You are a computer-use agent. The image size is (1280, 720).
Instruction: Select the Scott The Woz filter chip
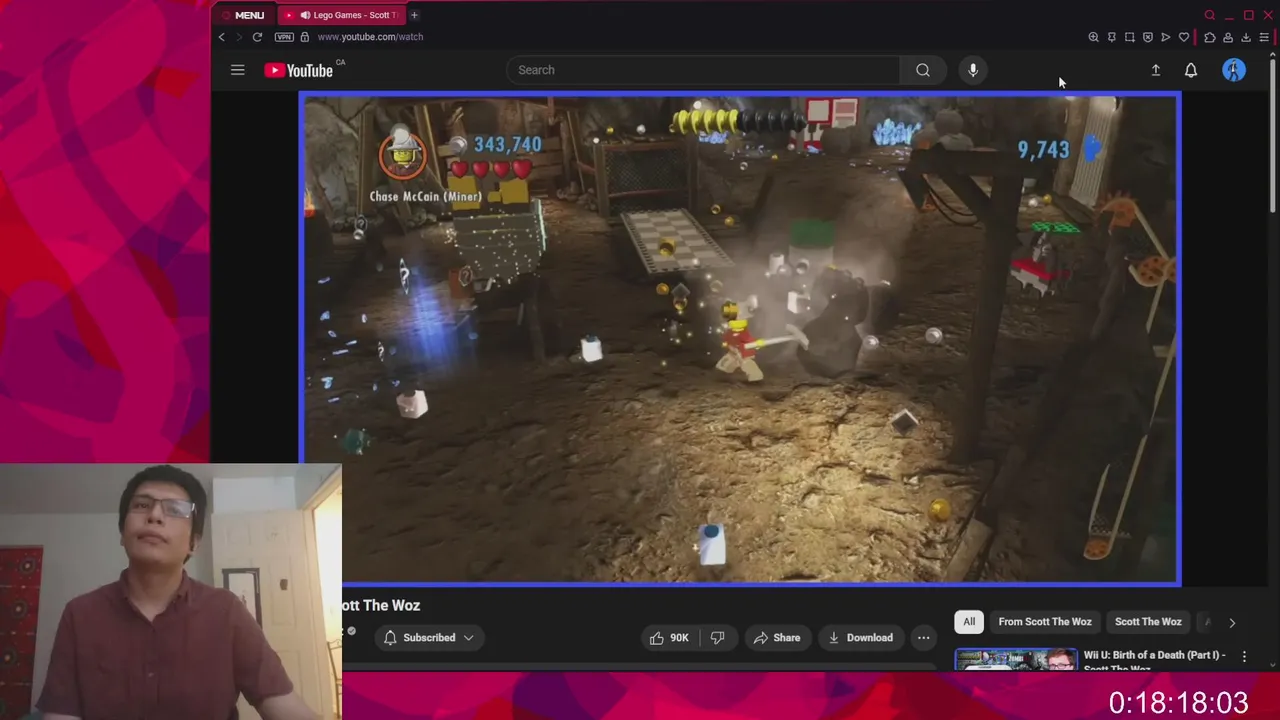pos(1148,622)
